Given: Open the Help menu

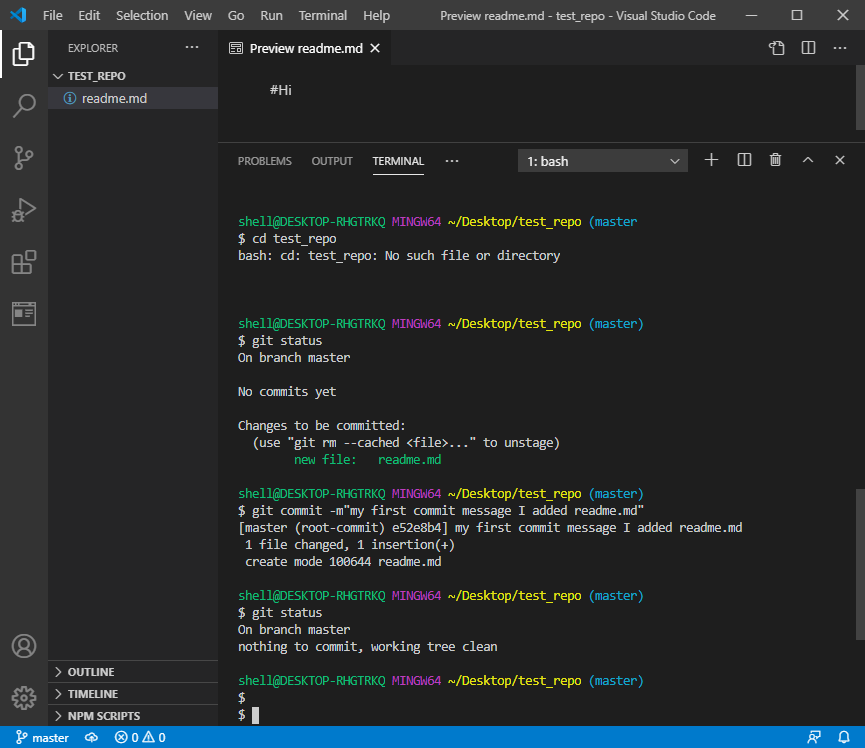Looking at the screenshot, I should tap(376, 15).
